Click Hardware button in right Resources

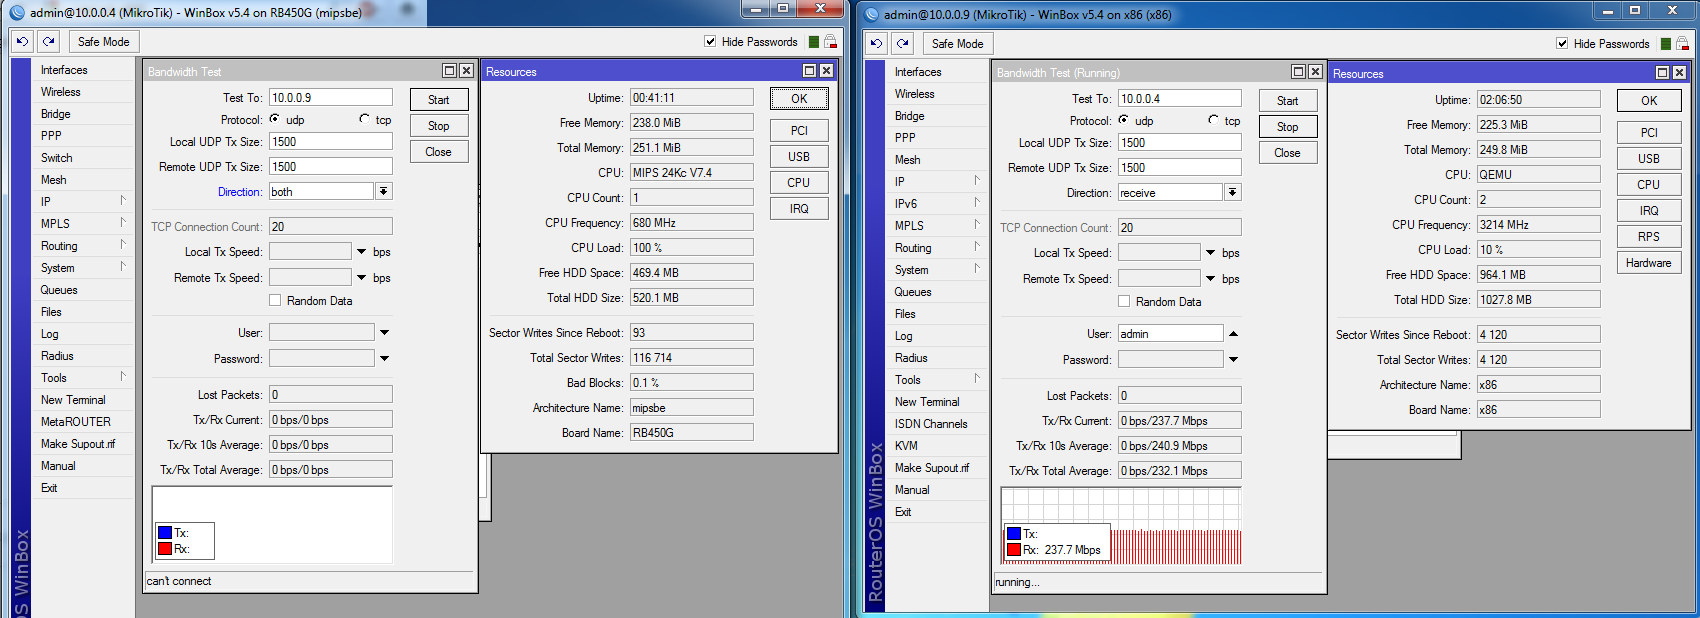(1649, 263)
